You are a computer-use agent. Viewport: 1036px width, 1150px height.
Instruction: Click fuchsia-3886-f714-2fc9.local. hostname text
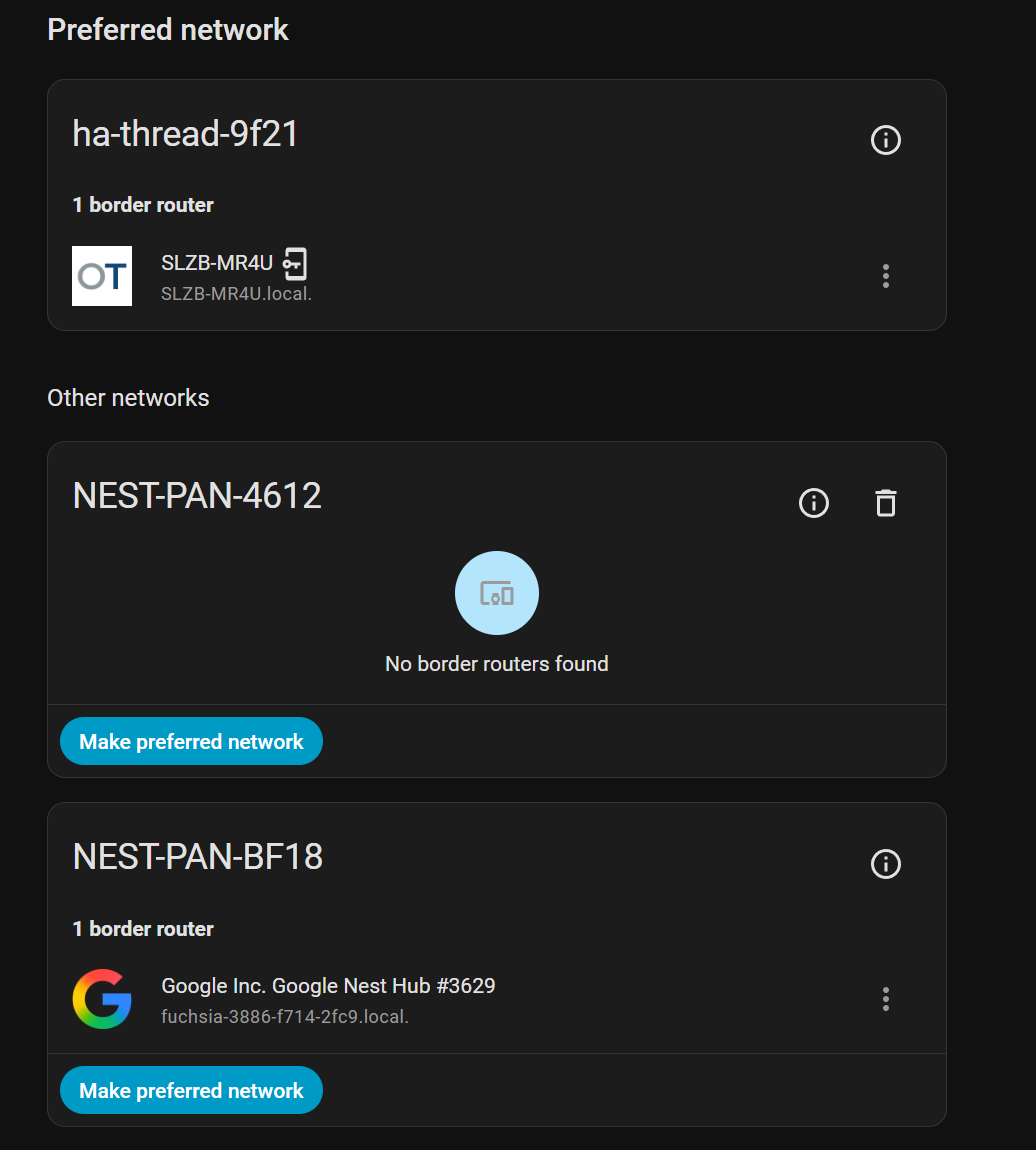tap(284, 1017)
